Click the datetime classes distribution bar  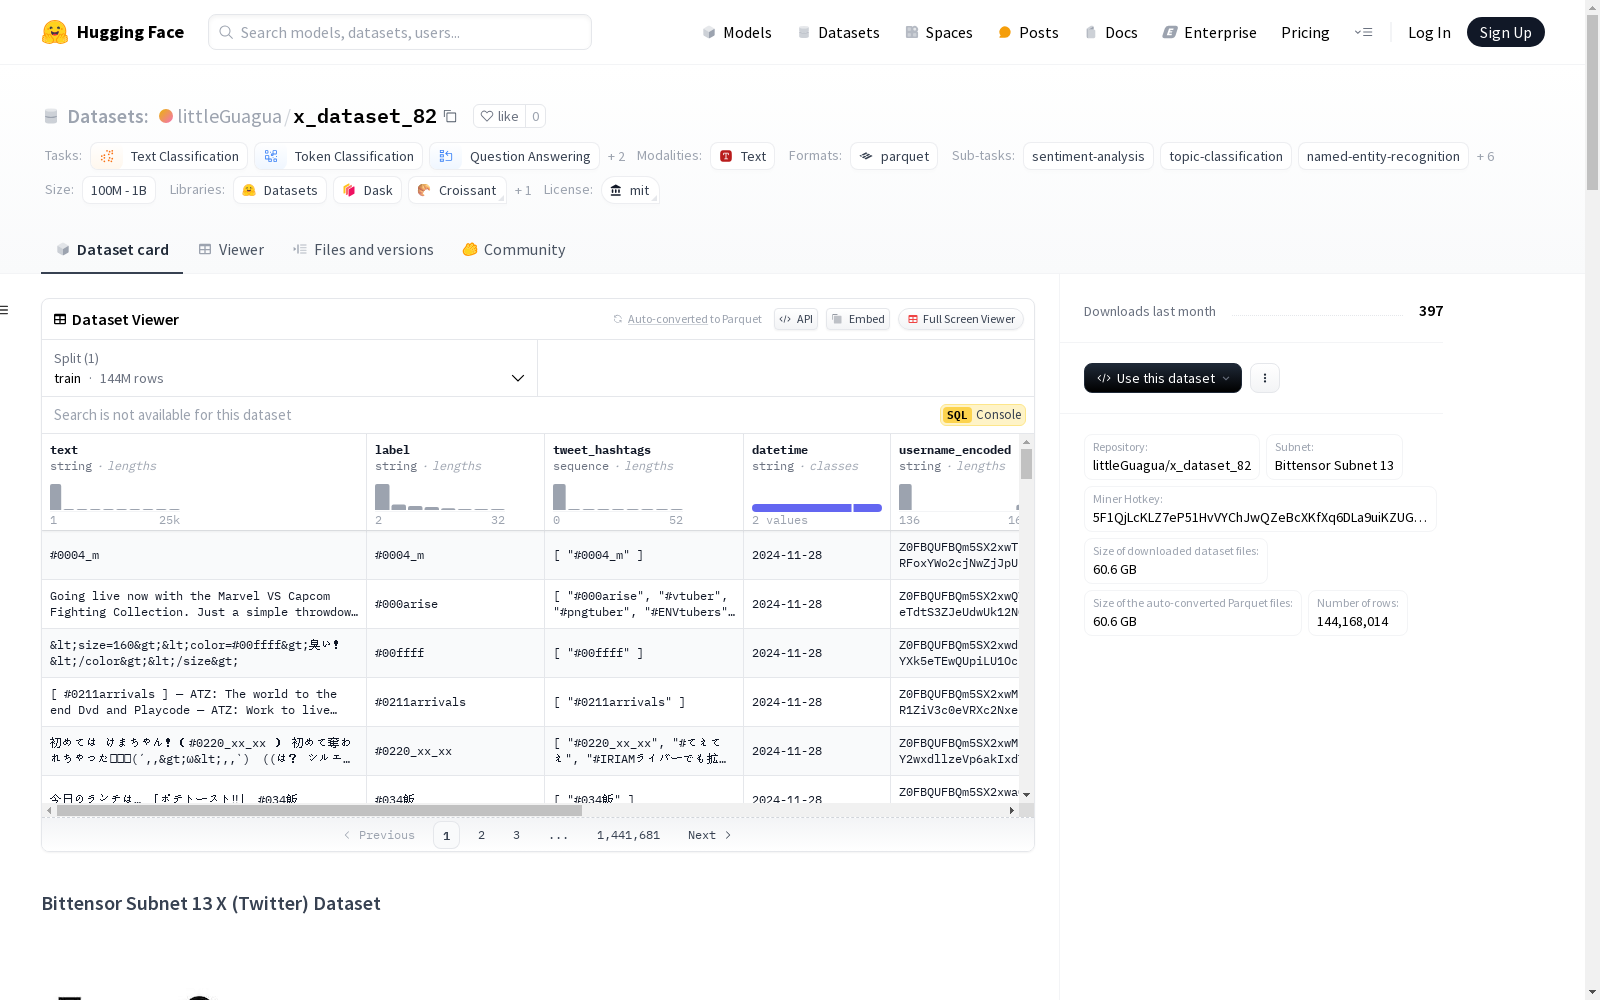(x=817, y=508)
